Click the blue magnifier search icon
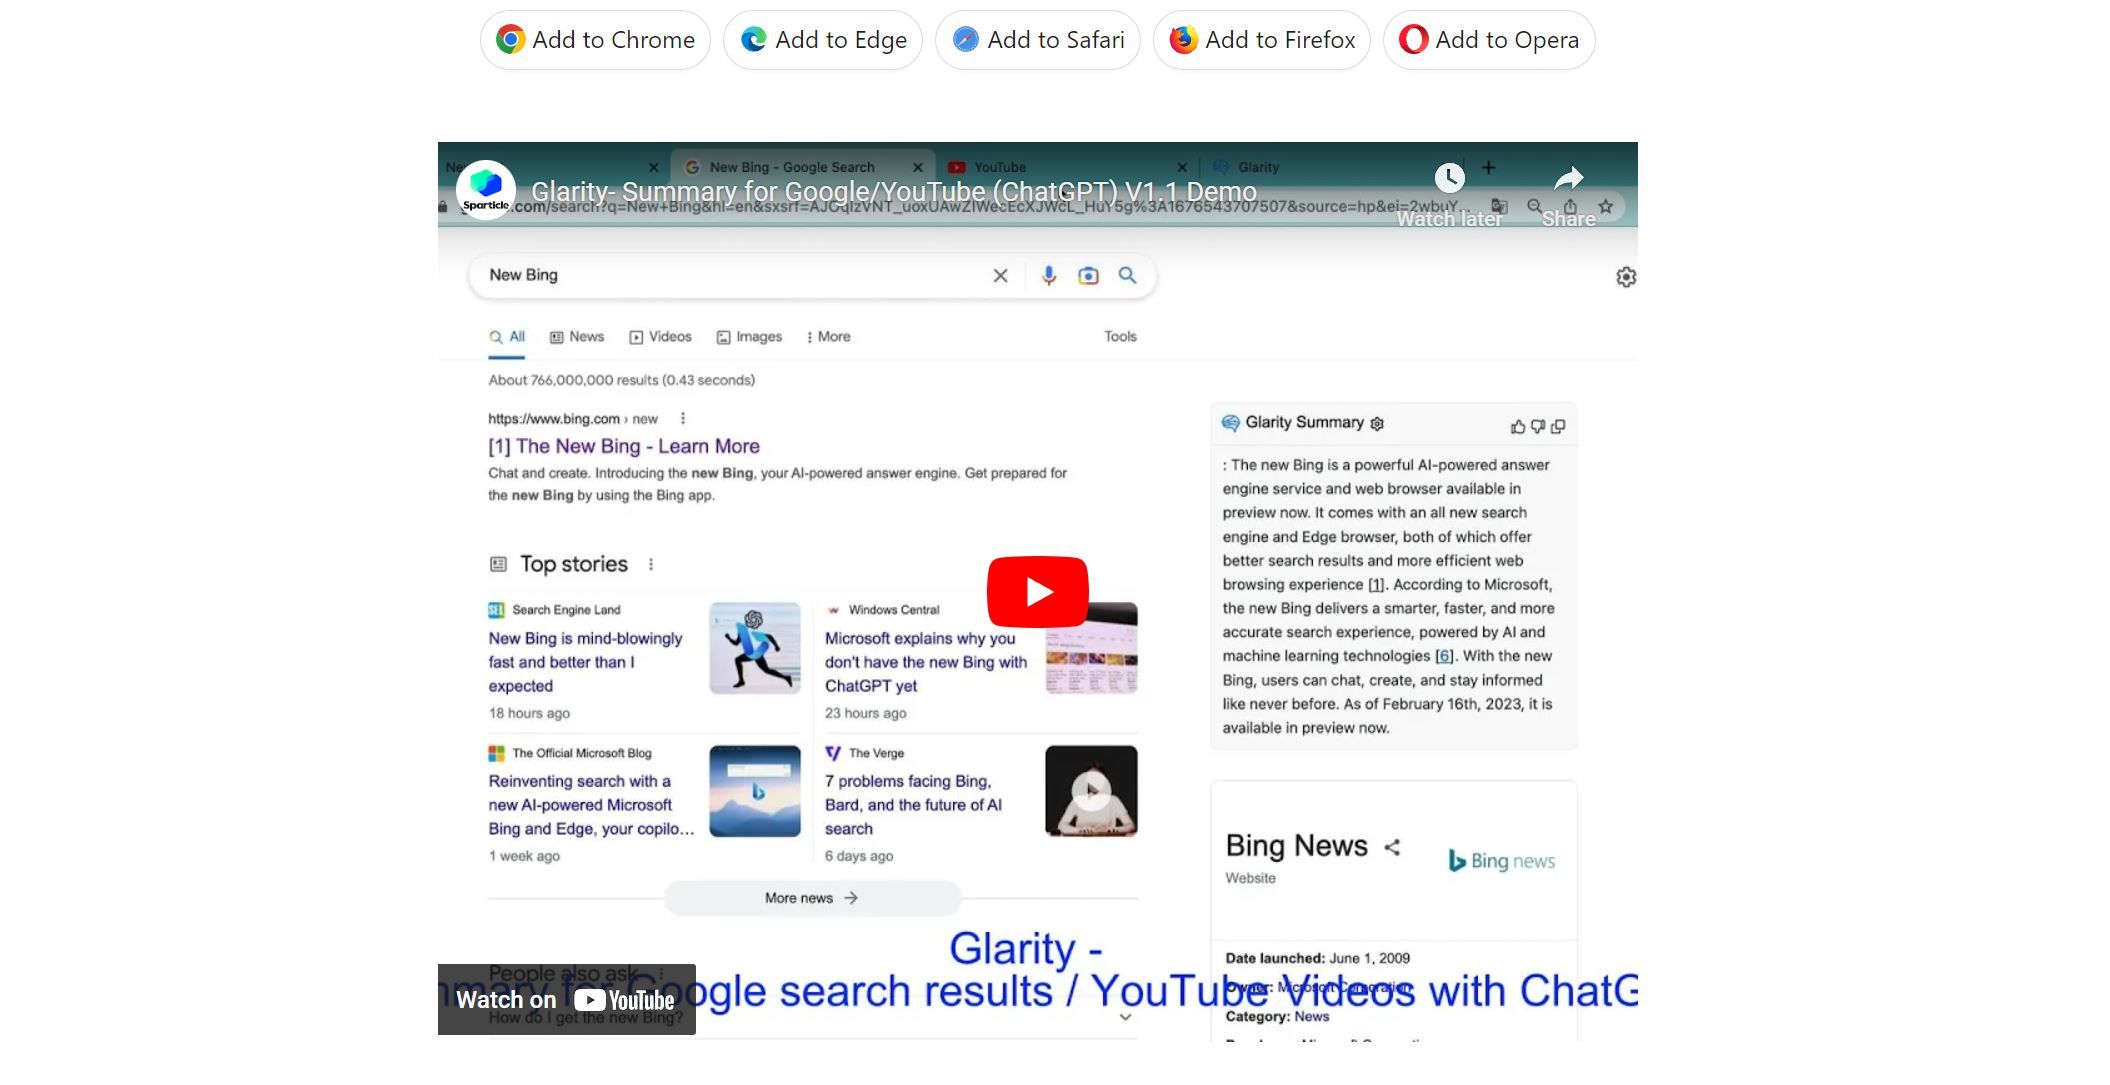 1127,275
